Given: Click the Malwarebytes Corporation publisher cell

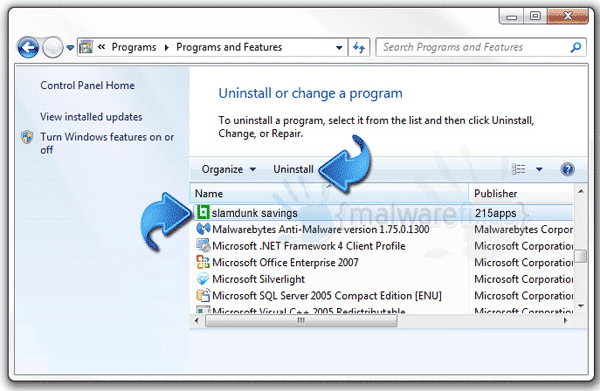Looking at the screenshot, I should [523, 229].
